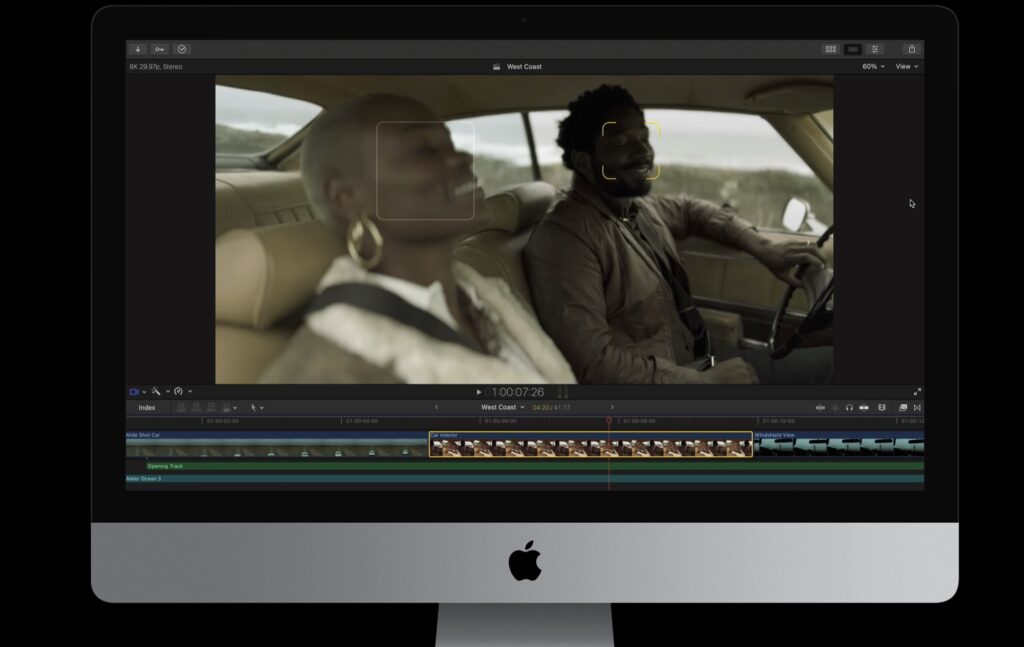
Task: Open the retime speedometer menu
Action: coord(182,392)
